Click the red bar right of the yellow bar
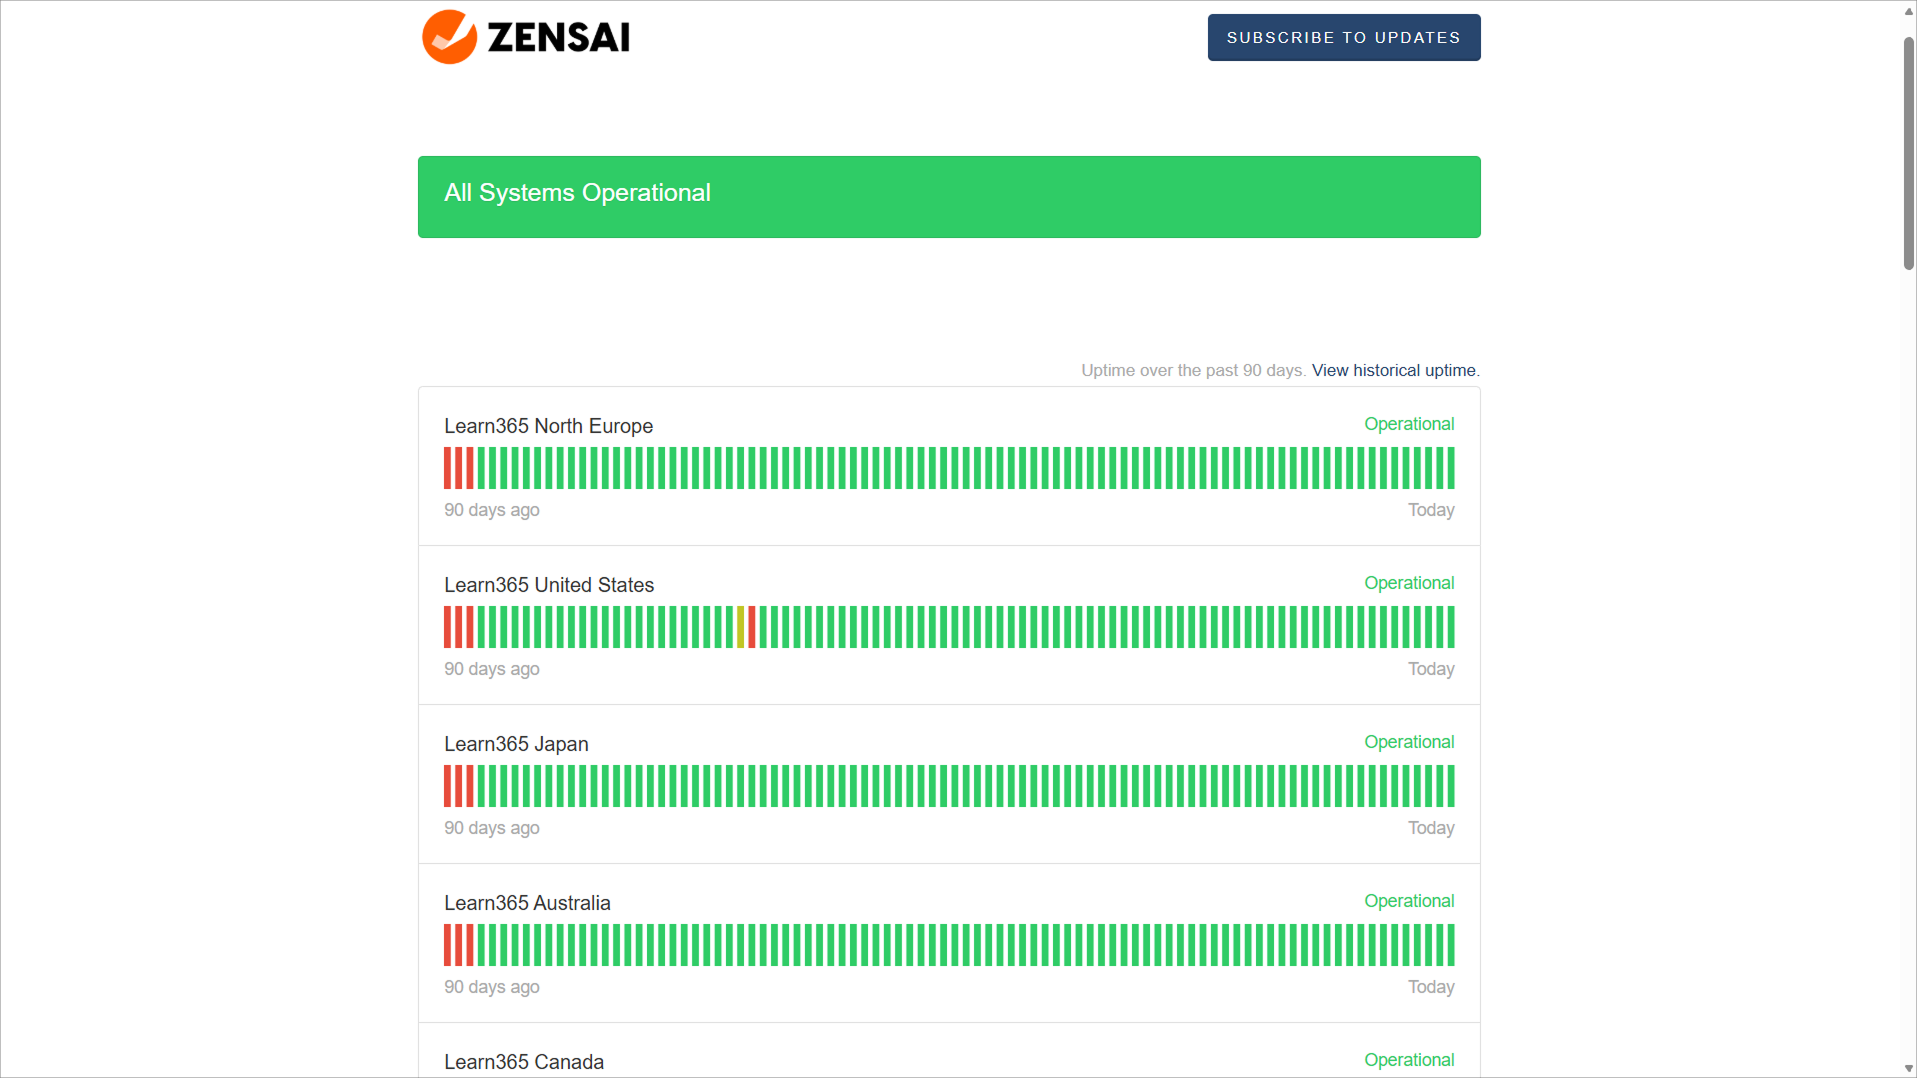1917x1078 pixels. click(x=752, y=627)
